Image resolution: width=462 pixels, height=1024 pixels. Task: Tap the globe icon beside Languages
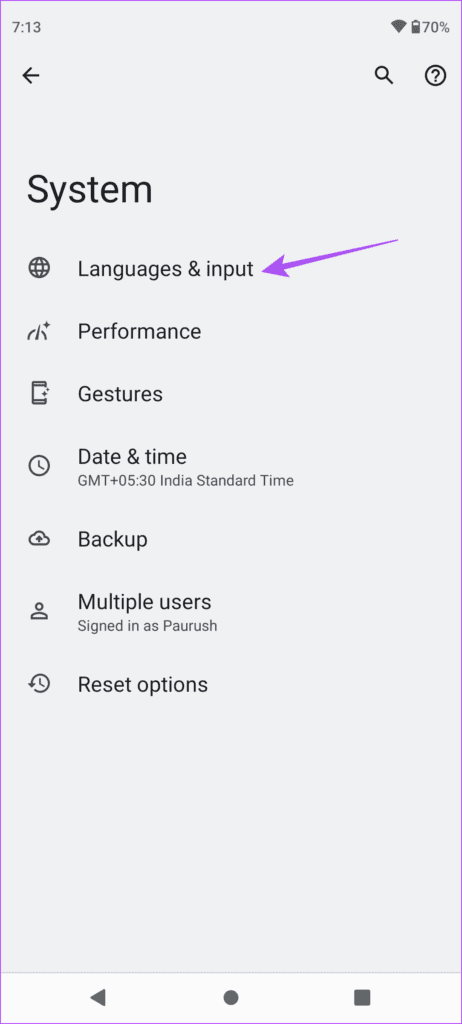point(39,268)
